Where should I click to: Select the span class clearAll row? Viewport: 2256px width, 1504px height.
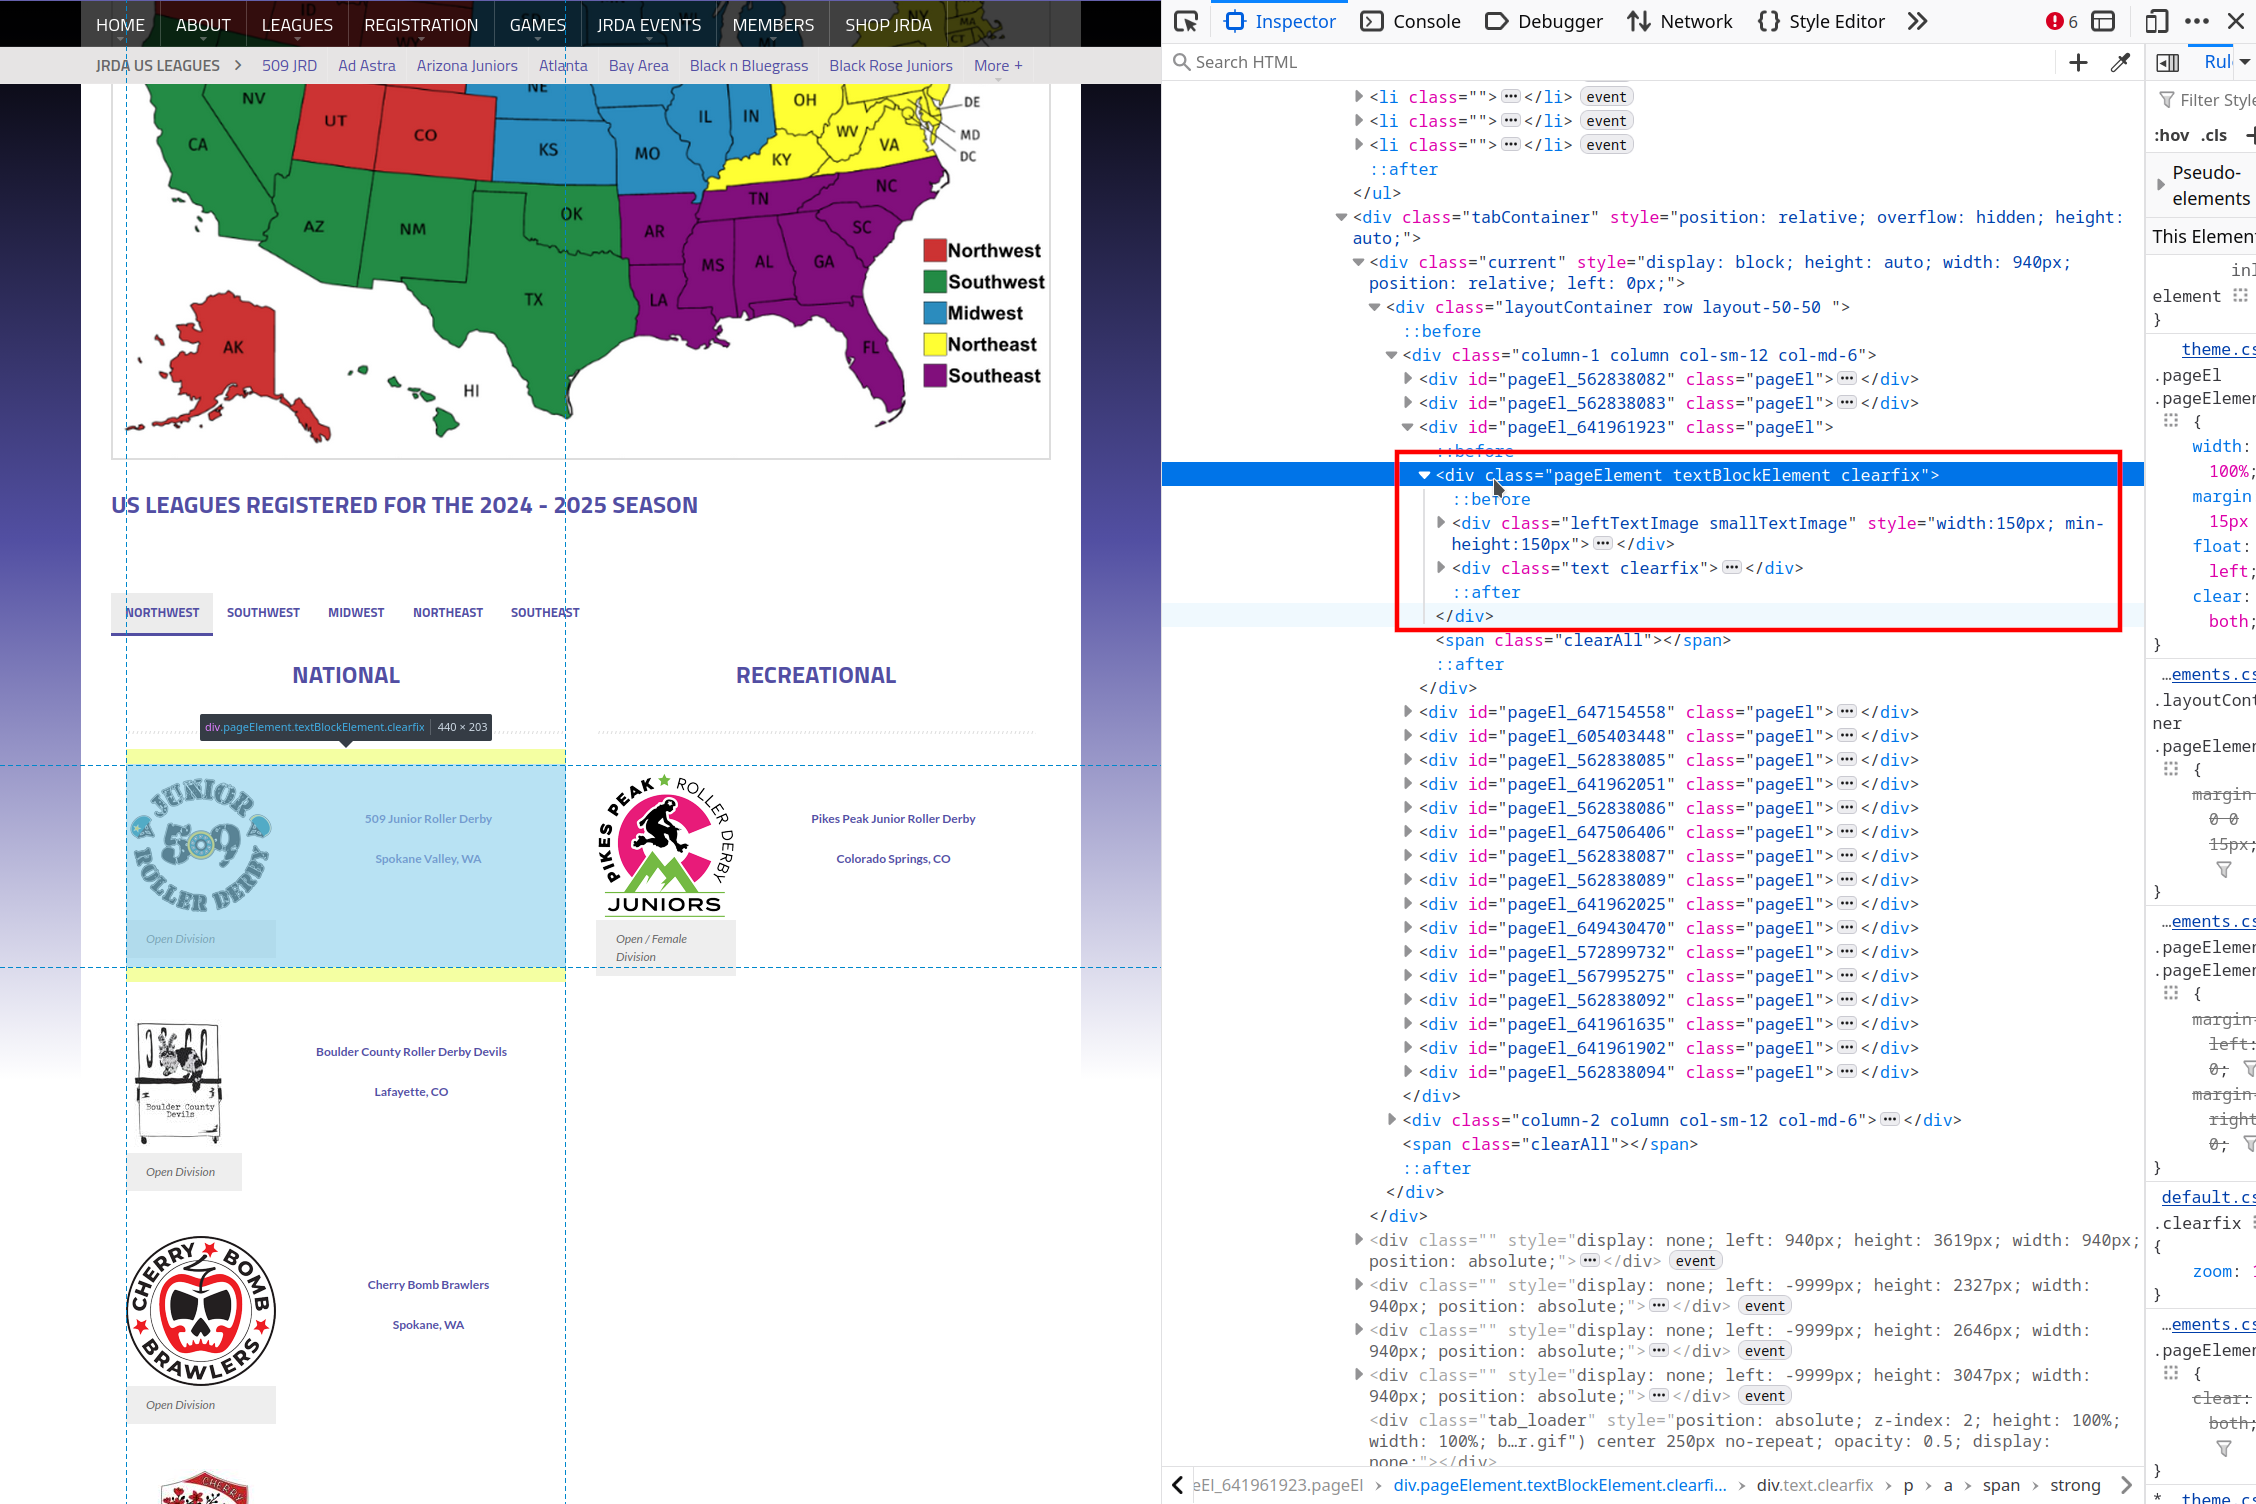(1583, 640)
